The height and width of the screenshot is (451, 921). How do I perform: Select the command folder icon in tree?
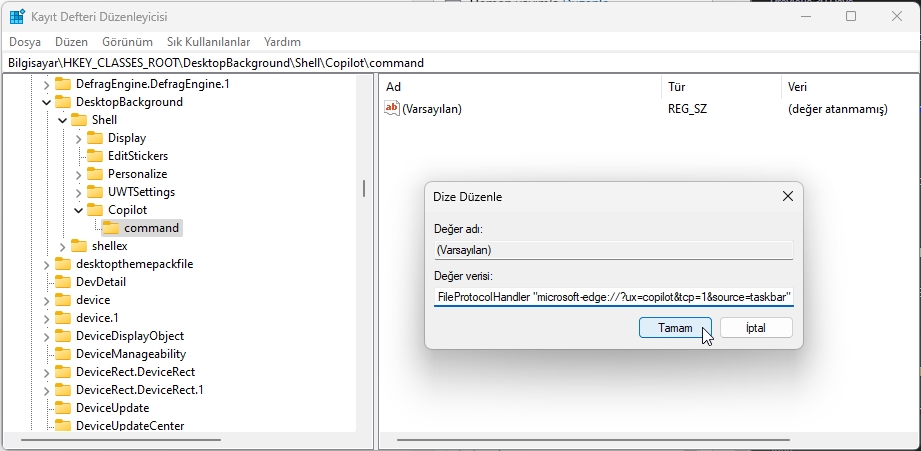(x=111, y=228)
